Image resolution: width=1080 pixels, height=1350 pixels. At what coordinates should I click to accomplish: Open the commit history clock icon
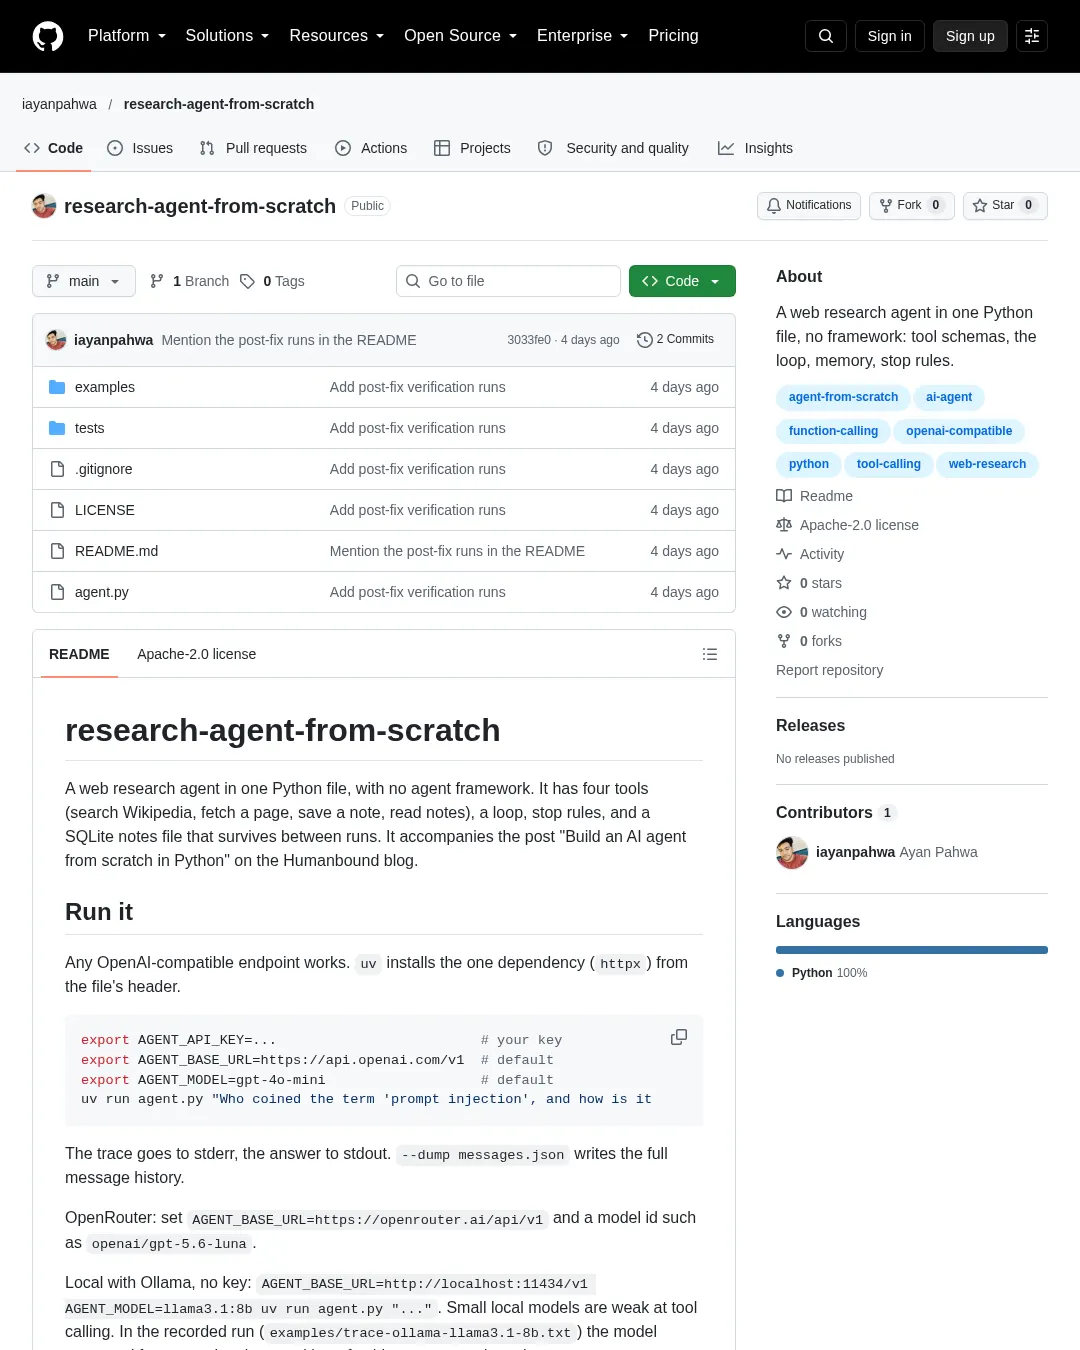[x=645, y=340]
